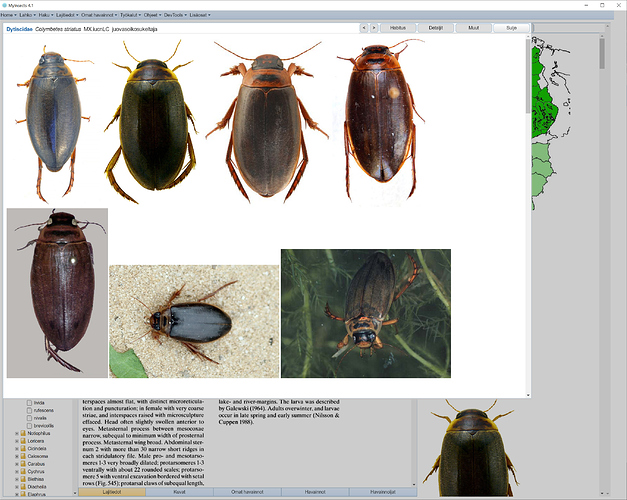Image resolution: width=627 pixels, height=500 pixels.
Task: Open the beetle on sand photo
Action: click(194, 321)
